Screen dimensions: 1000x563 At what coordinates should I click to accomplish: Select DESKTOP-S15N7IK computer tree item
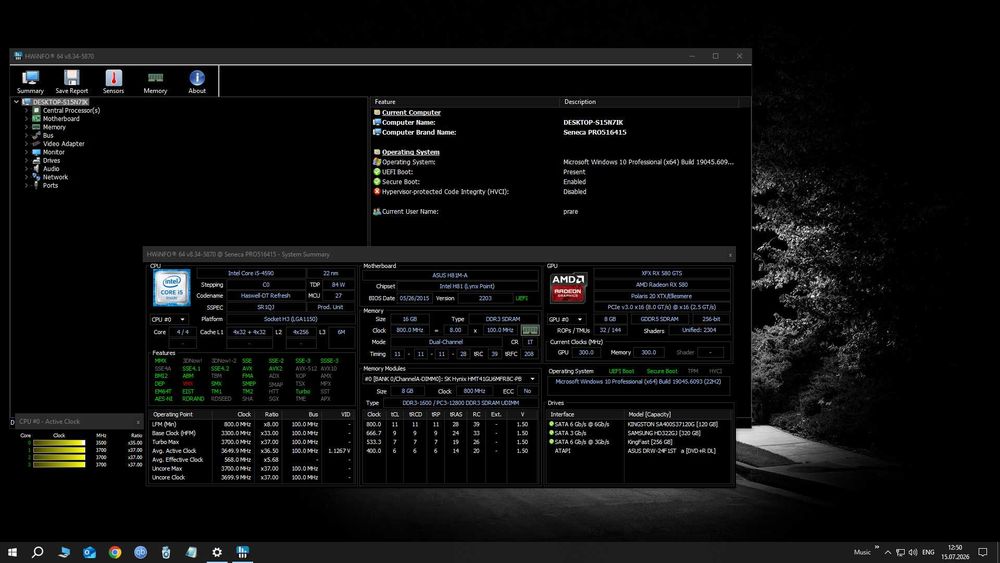(x=61, y=102)
